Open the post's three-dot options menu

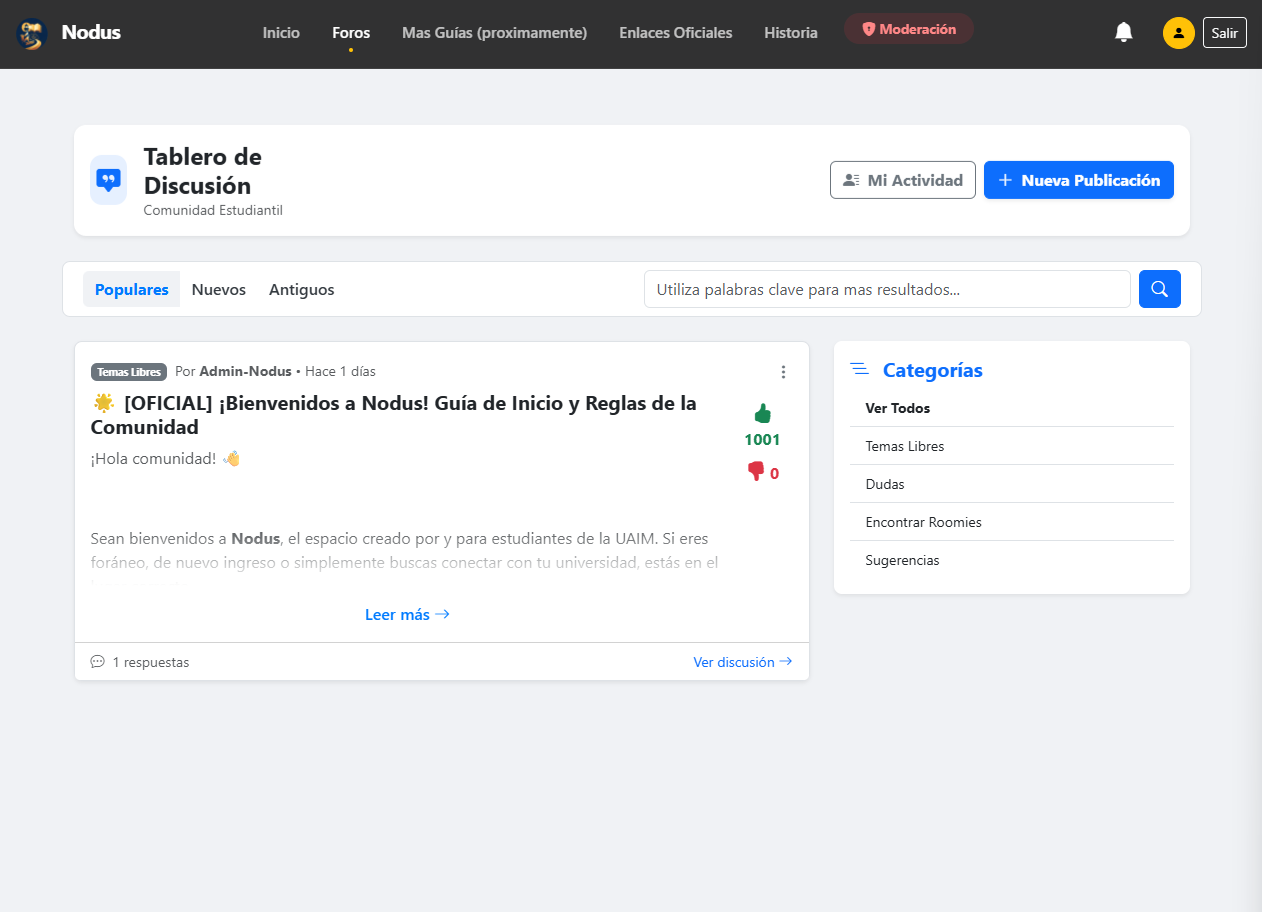783,372
